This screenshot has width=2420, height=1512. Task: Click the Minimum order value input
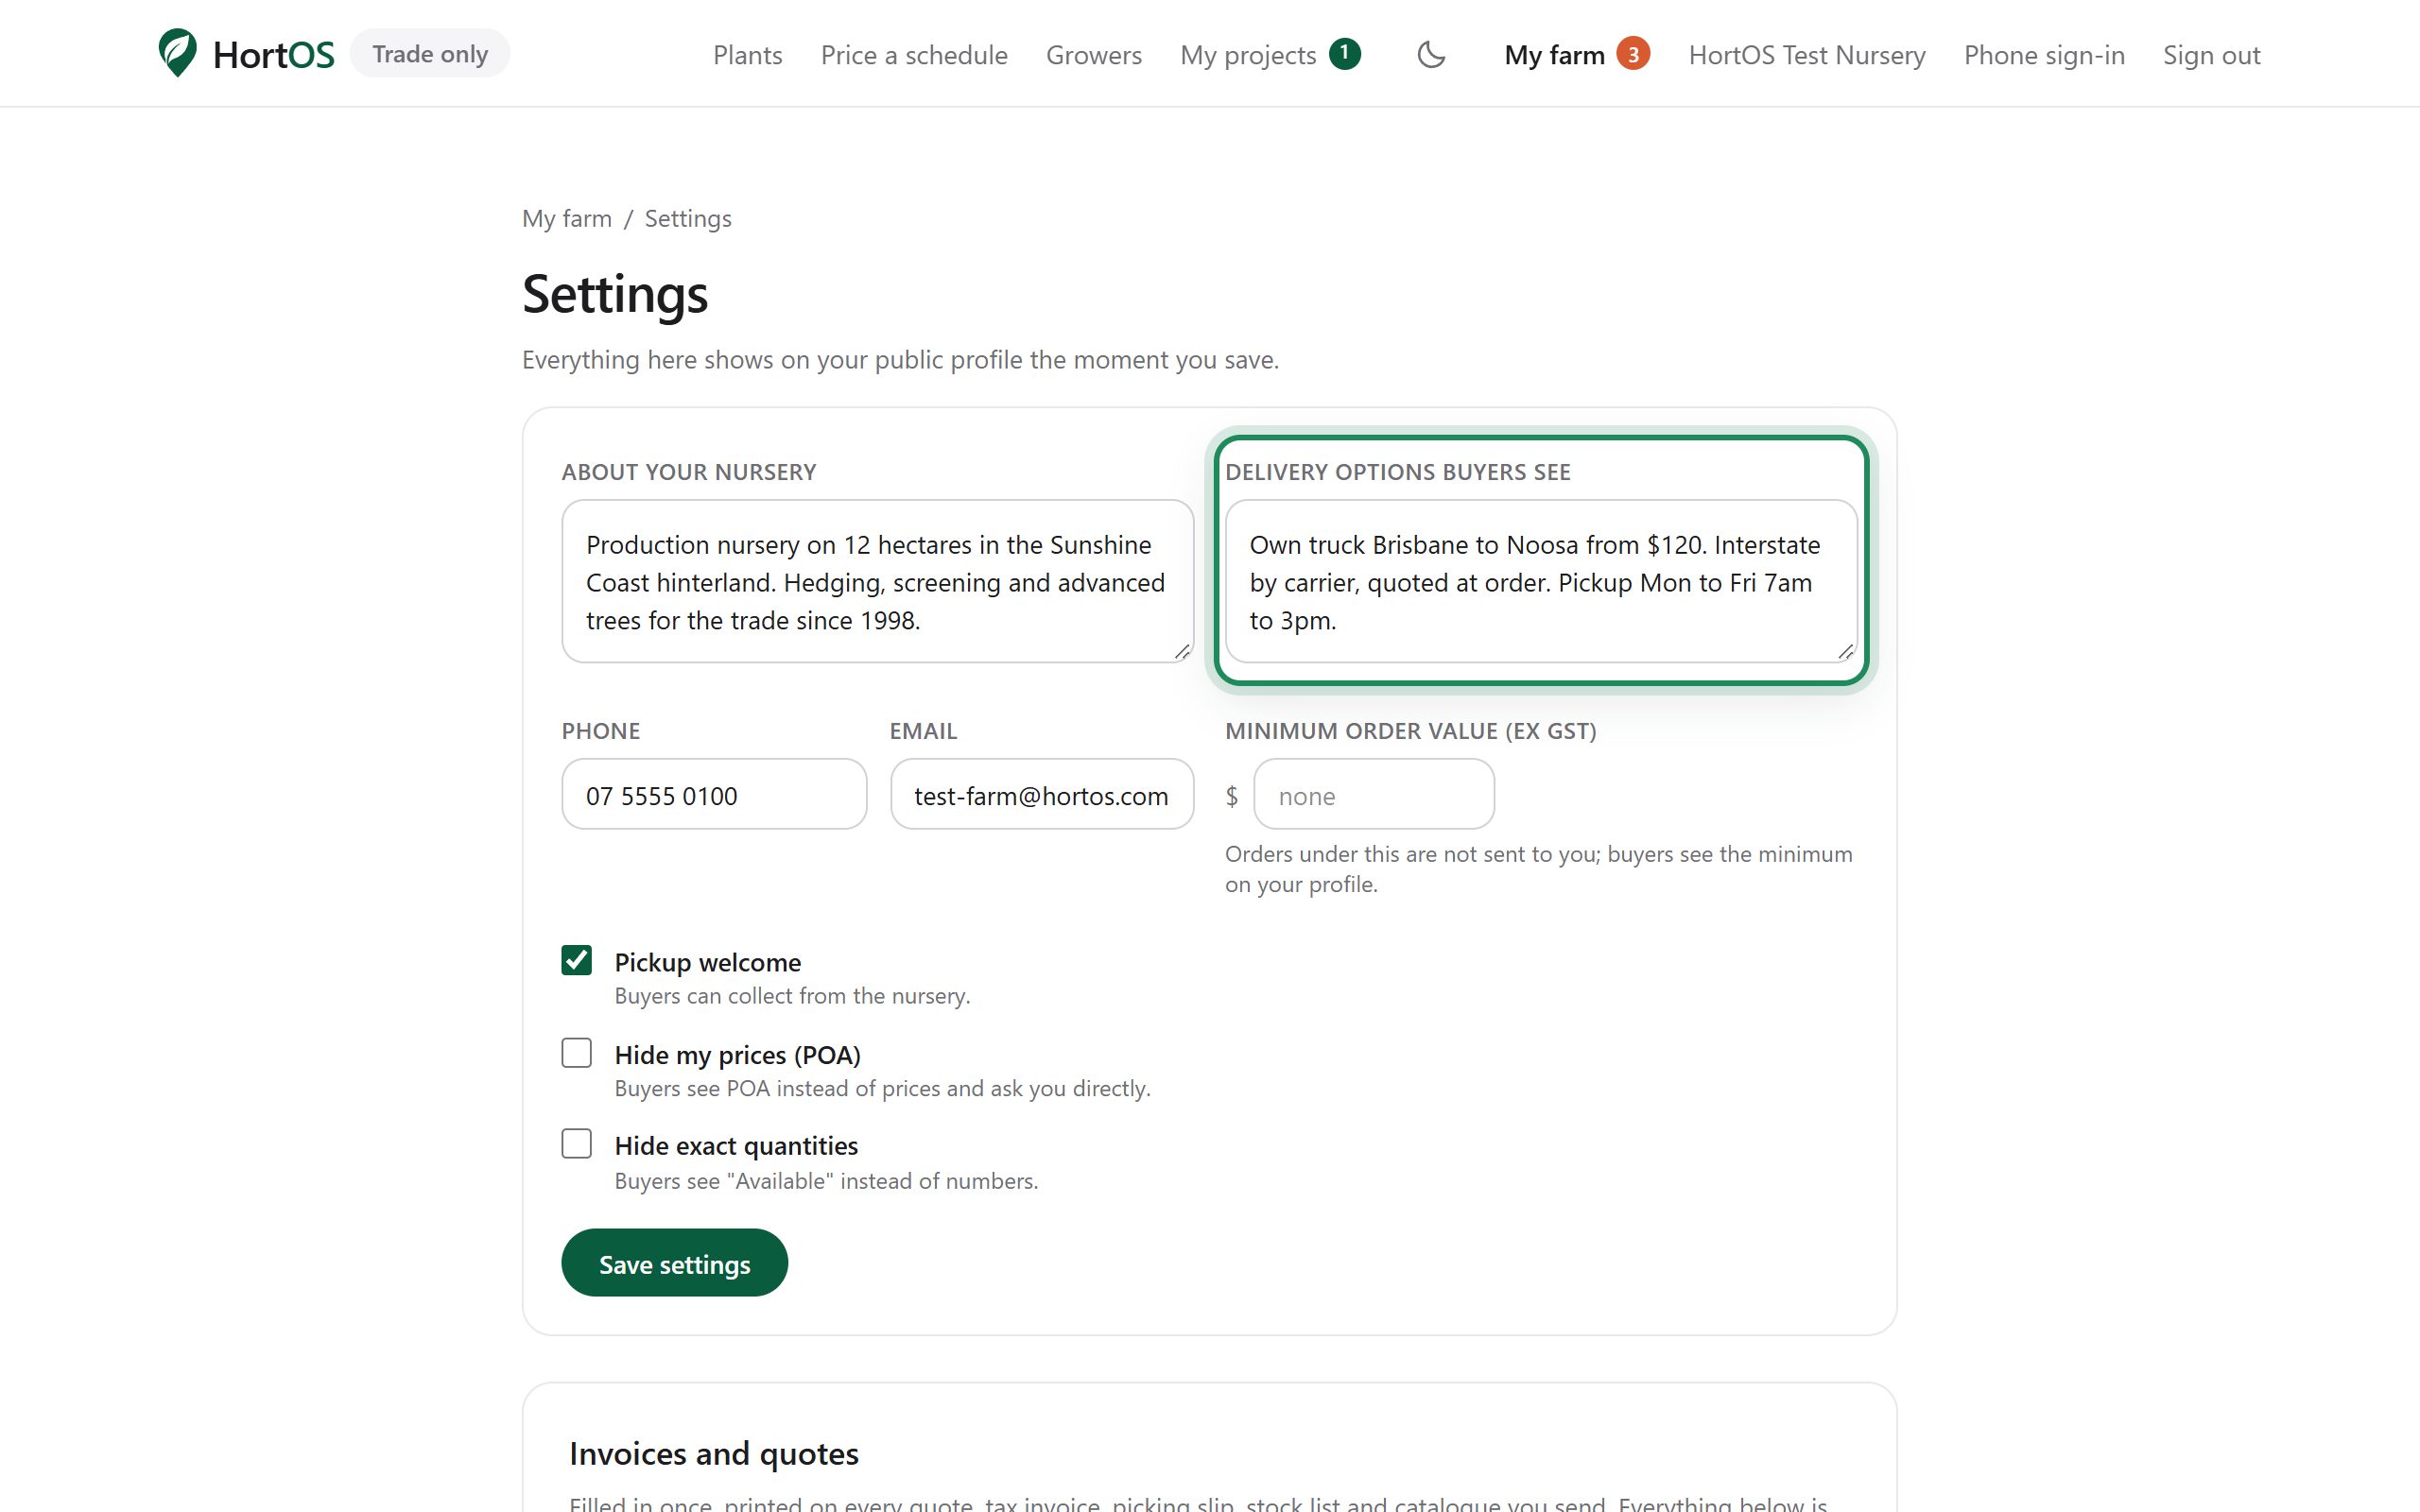[x=1374, y=794]
